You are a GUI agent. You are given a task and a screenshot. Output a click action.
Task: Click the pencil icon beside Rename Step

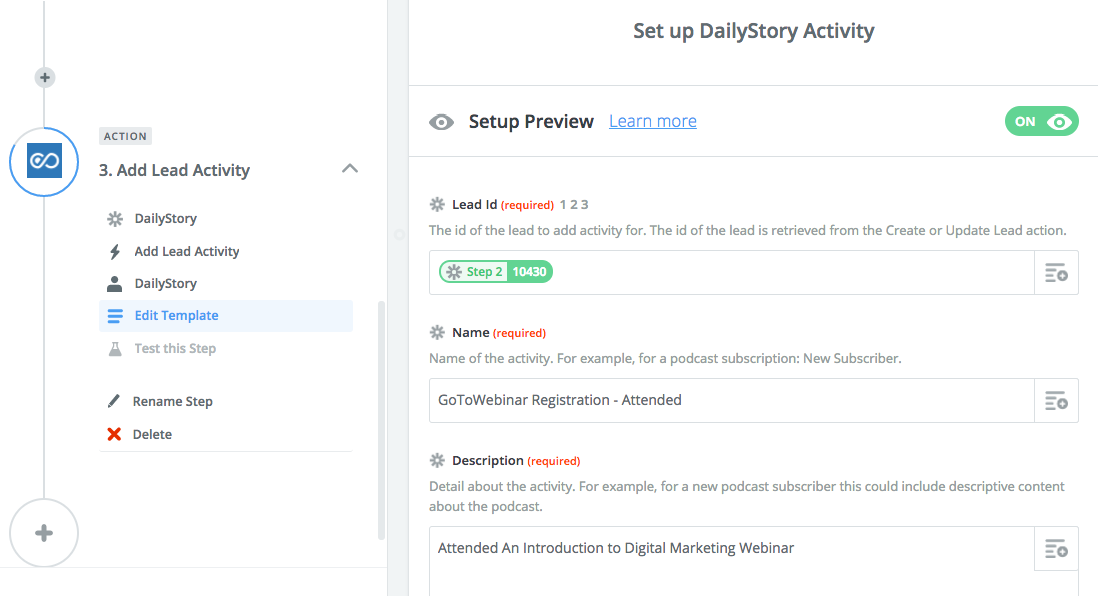click(113, 401)
